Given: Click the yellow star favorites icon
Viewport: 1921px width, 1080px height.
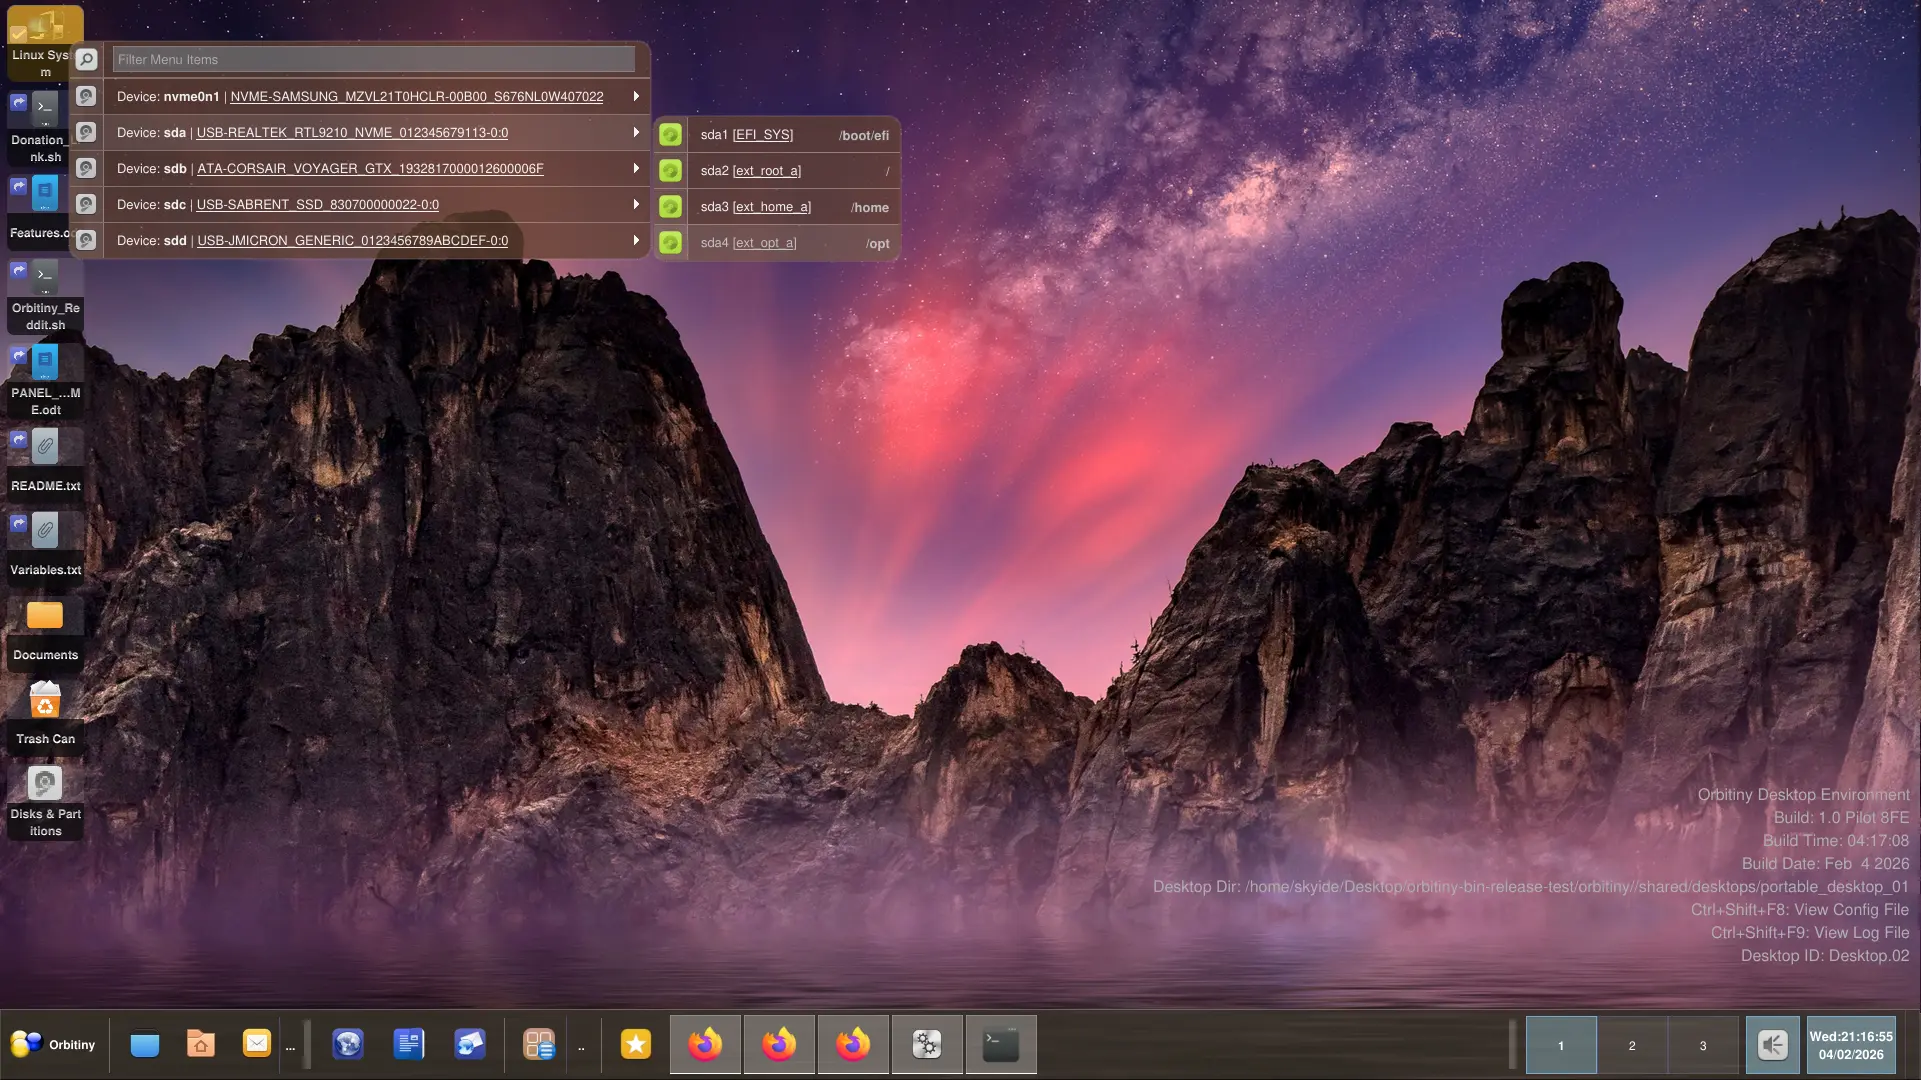Looking at the screenshot, I should pyautogui.click(x=635, y=1044).
